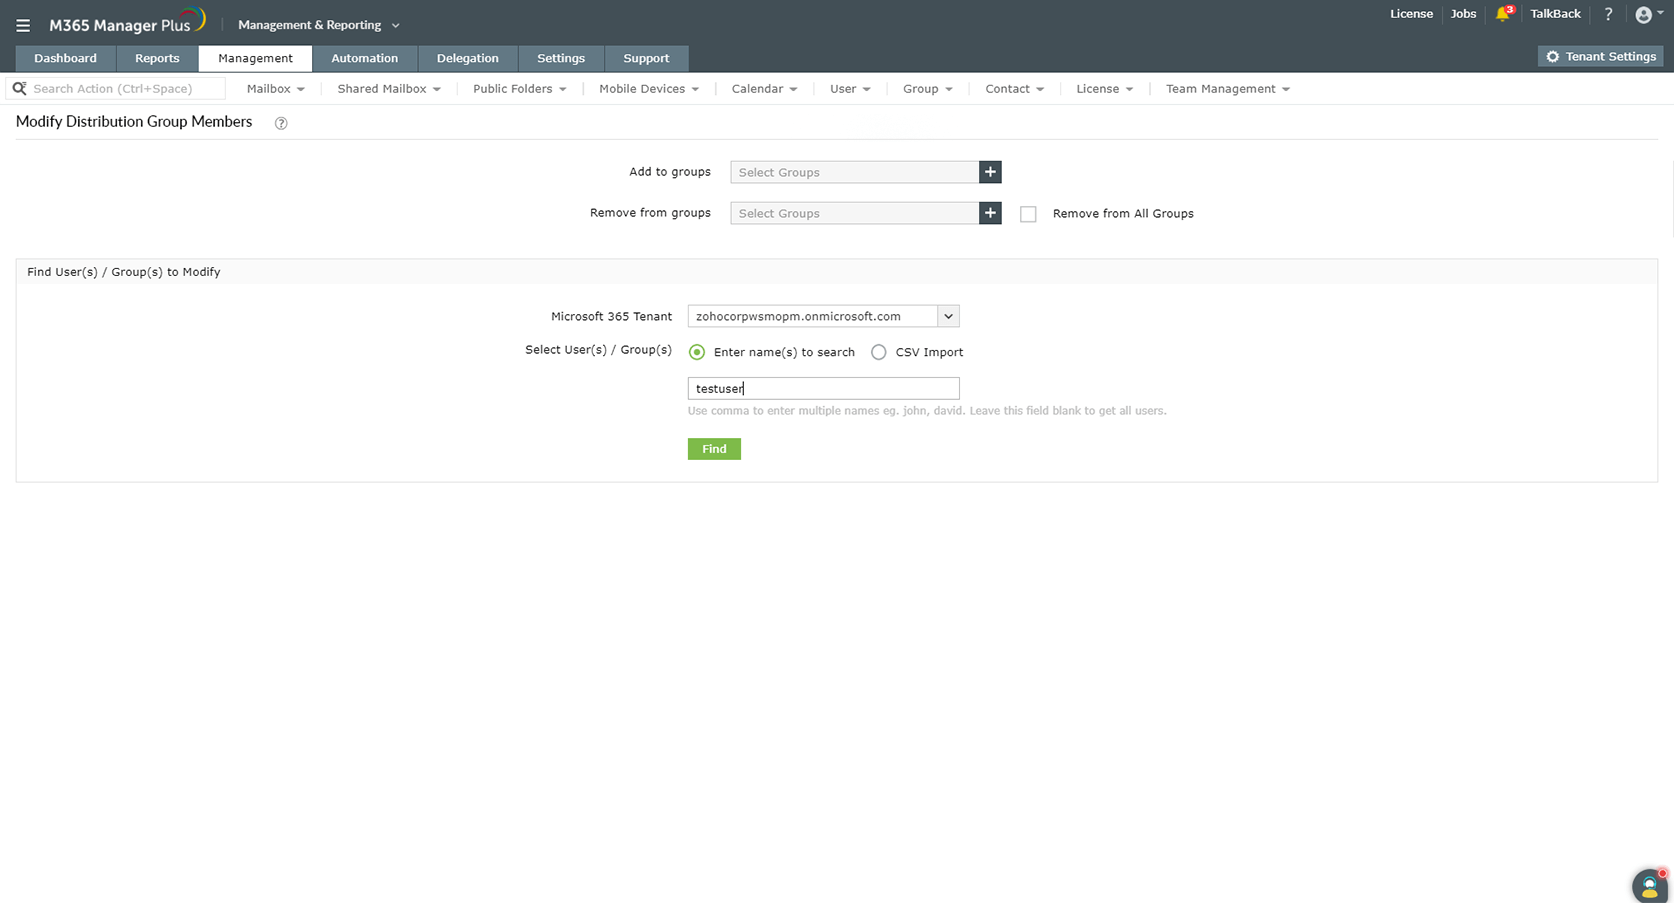Check the Remove from All Groups checkbox
Screen dimensions: 1674x913
pyautogui.click(x=1028, y=214)
